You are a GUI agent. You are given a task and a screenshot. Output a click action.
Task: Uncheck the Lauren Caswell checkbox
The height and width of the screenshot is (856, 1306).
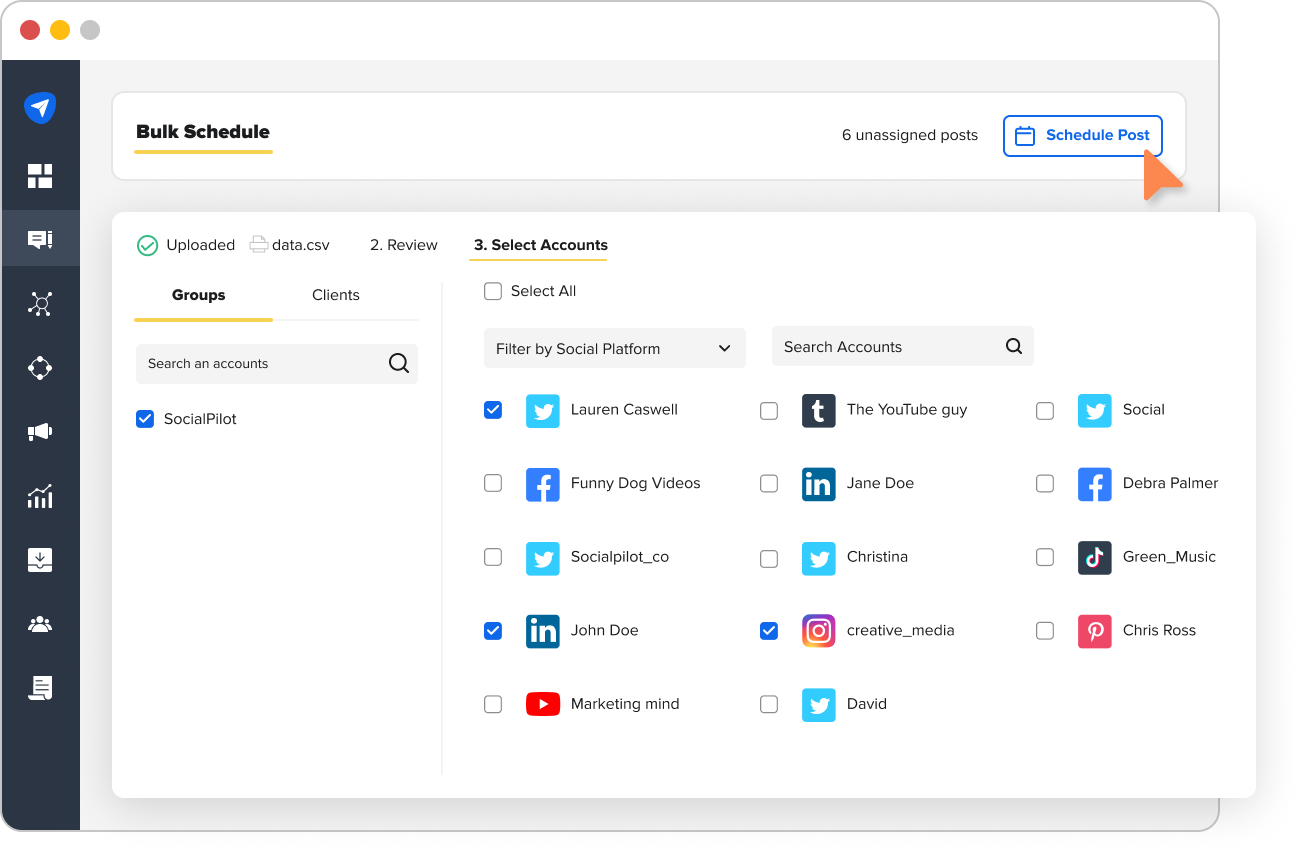493,410
